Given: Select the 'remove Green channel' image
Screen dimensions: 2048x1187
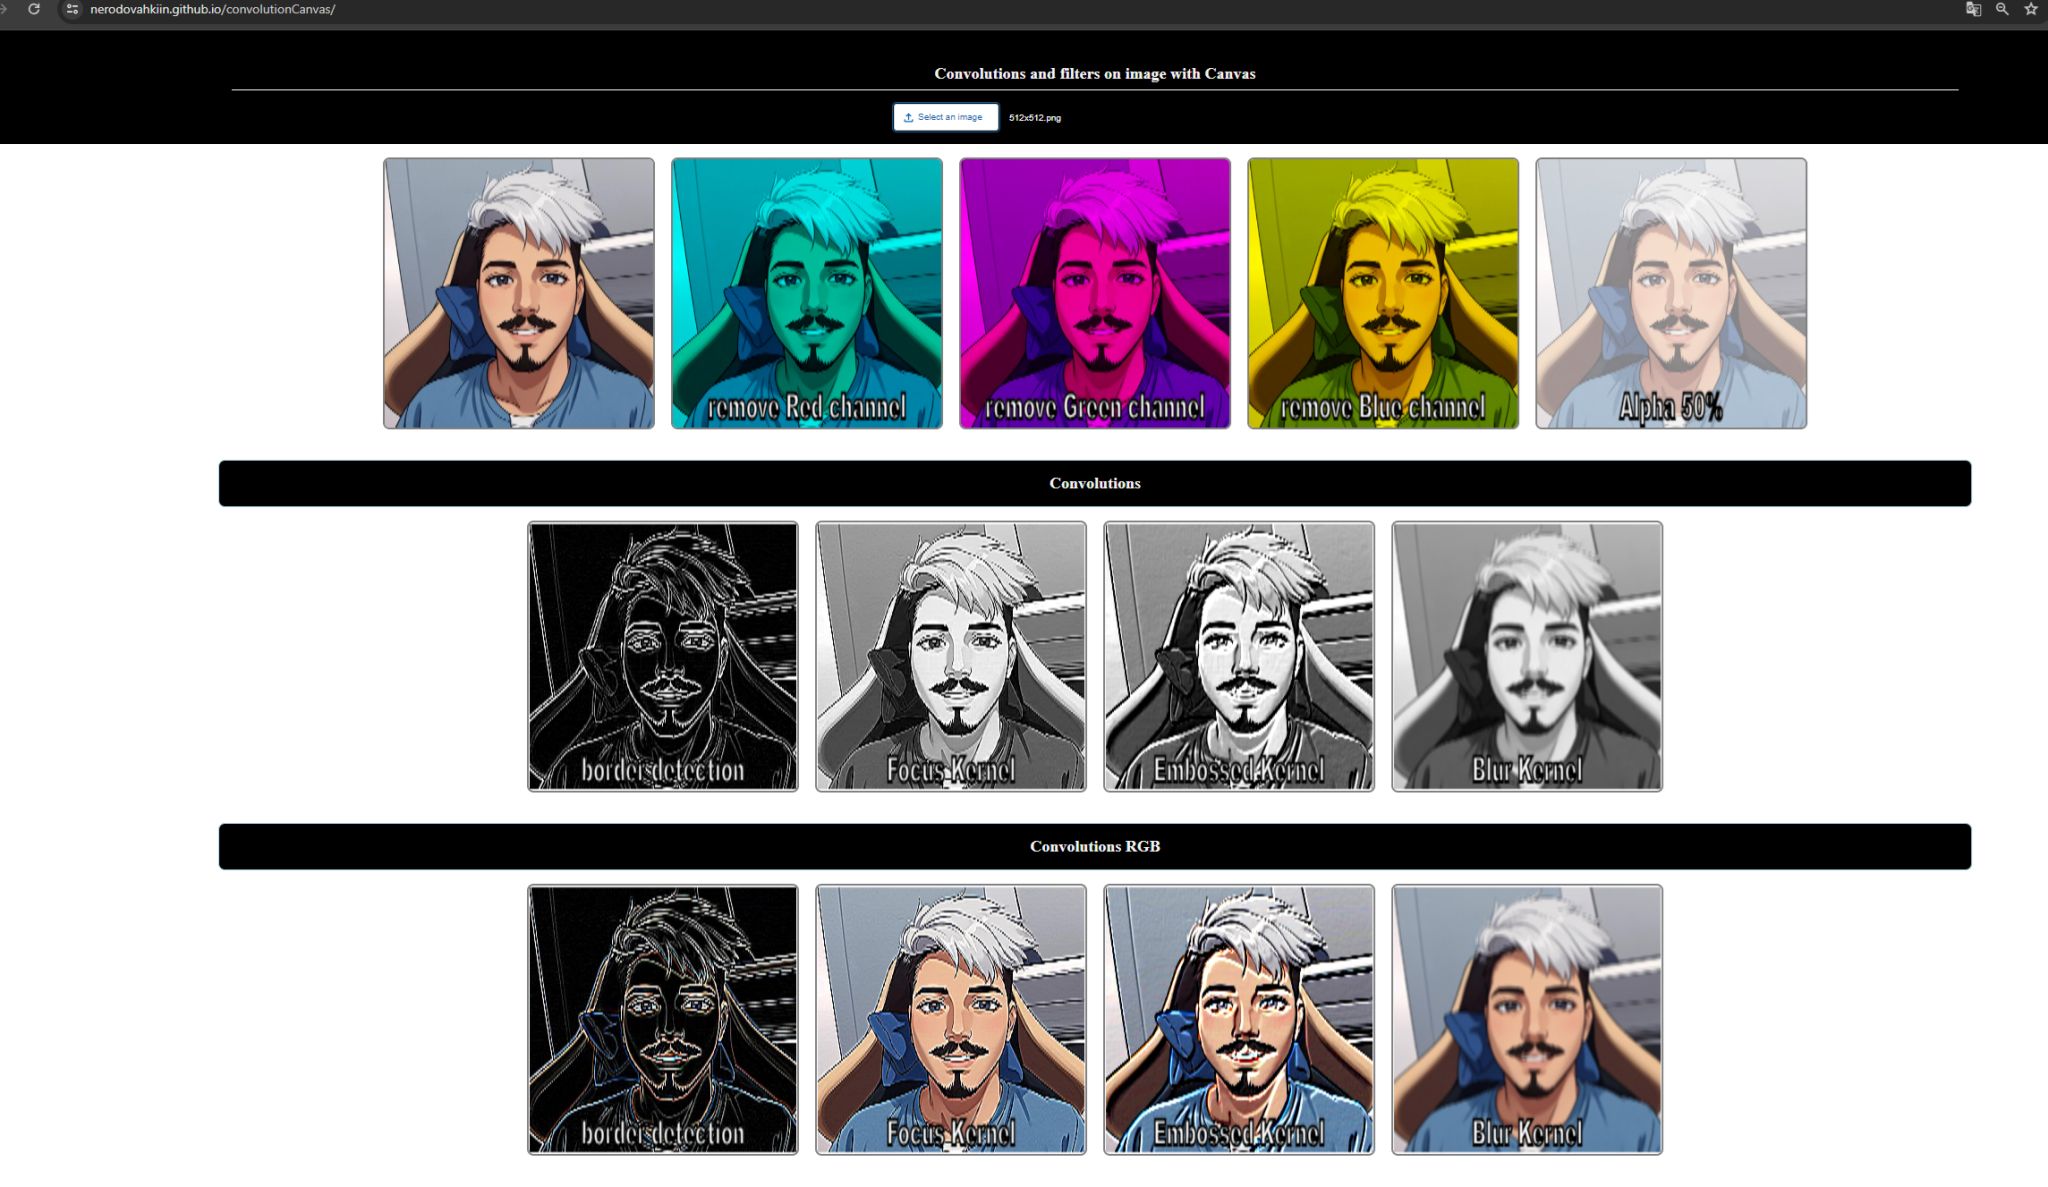Looking at the screenshot, I should pyautogui.click(x=1095, y=293).
